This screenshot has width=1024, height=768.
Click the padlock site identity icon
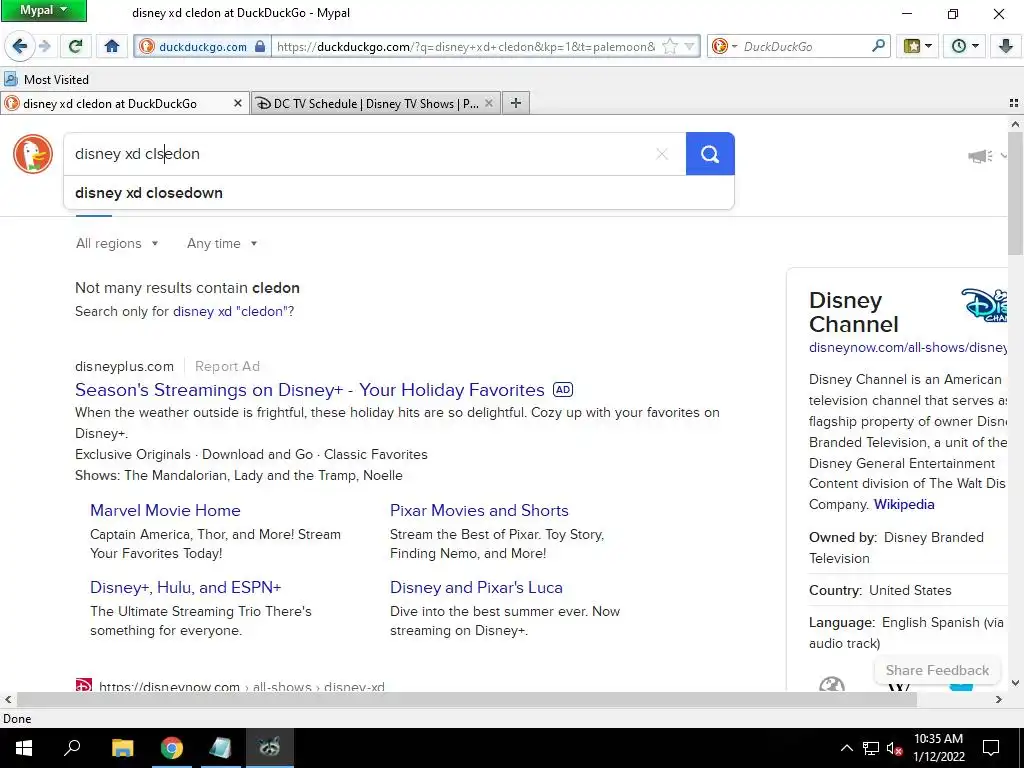(259, 46)
